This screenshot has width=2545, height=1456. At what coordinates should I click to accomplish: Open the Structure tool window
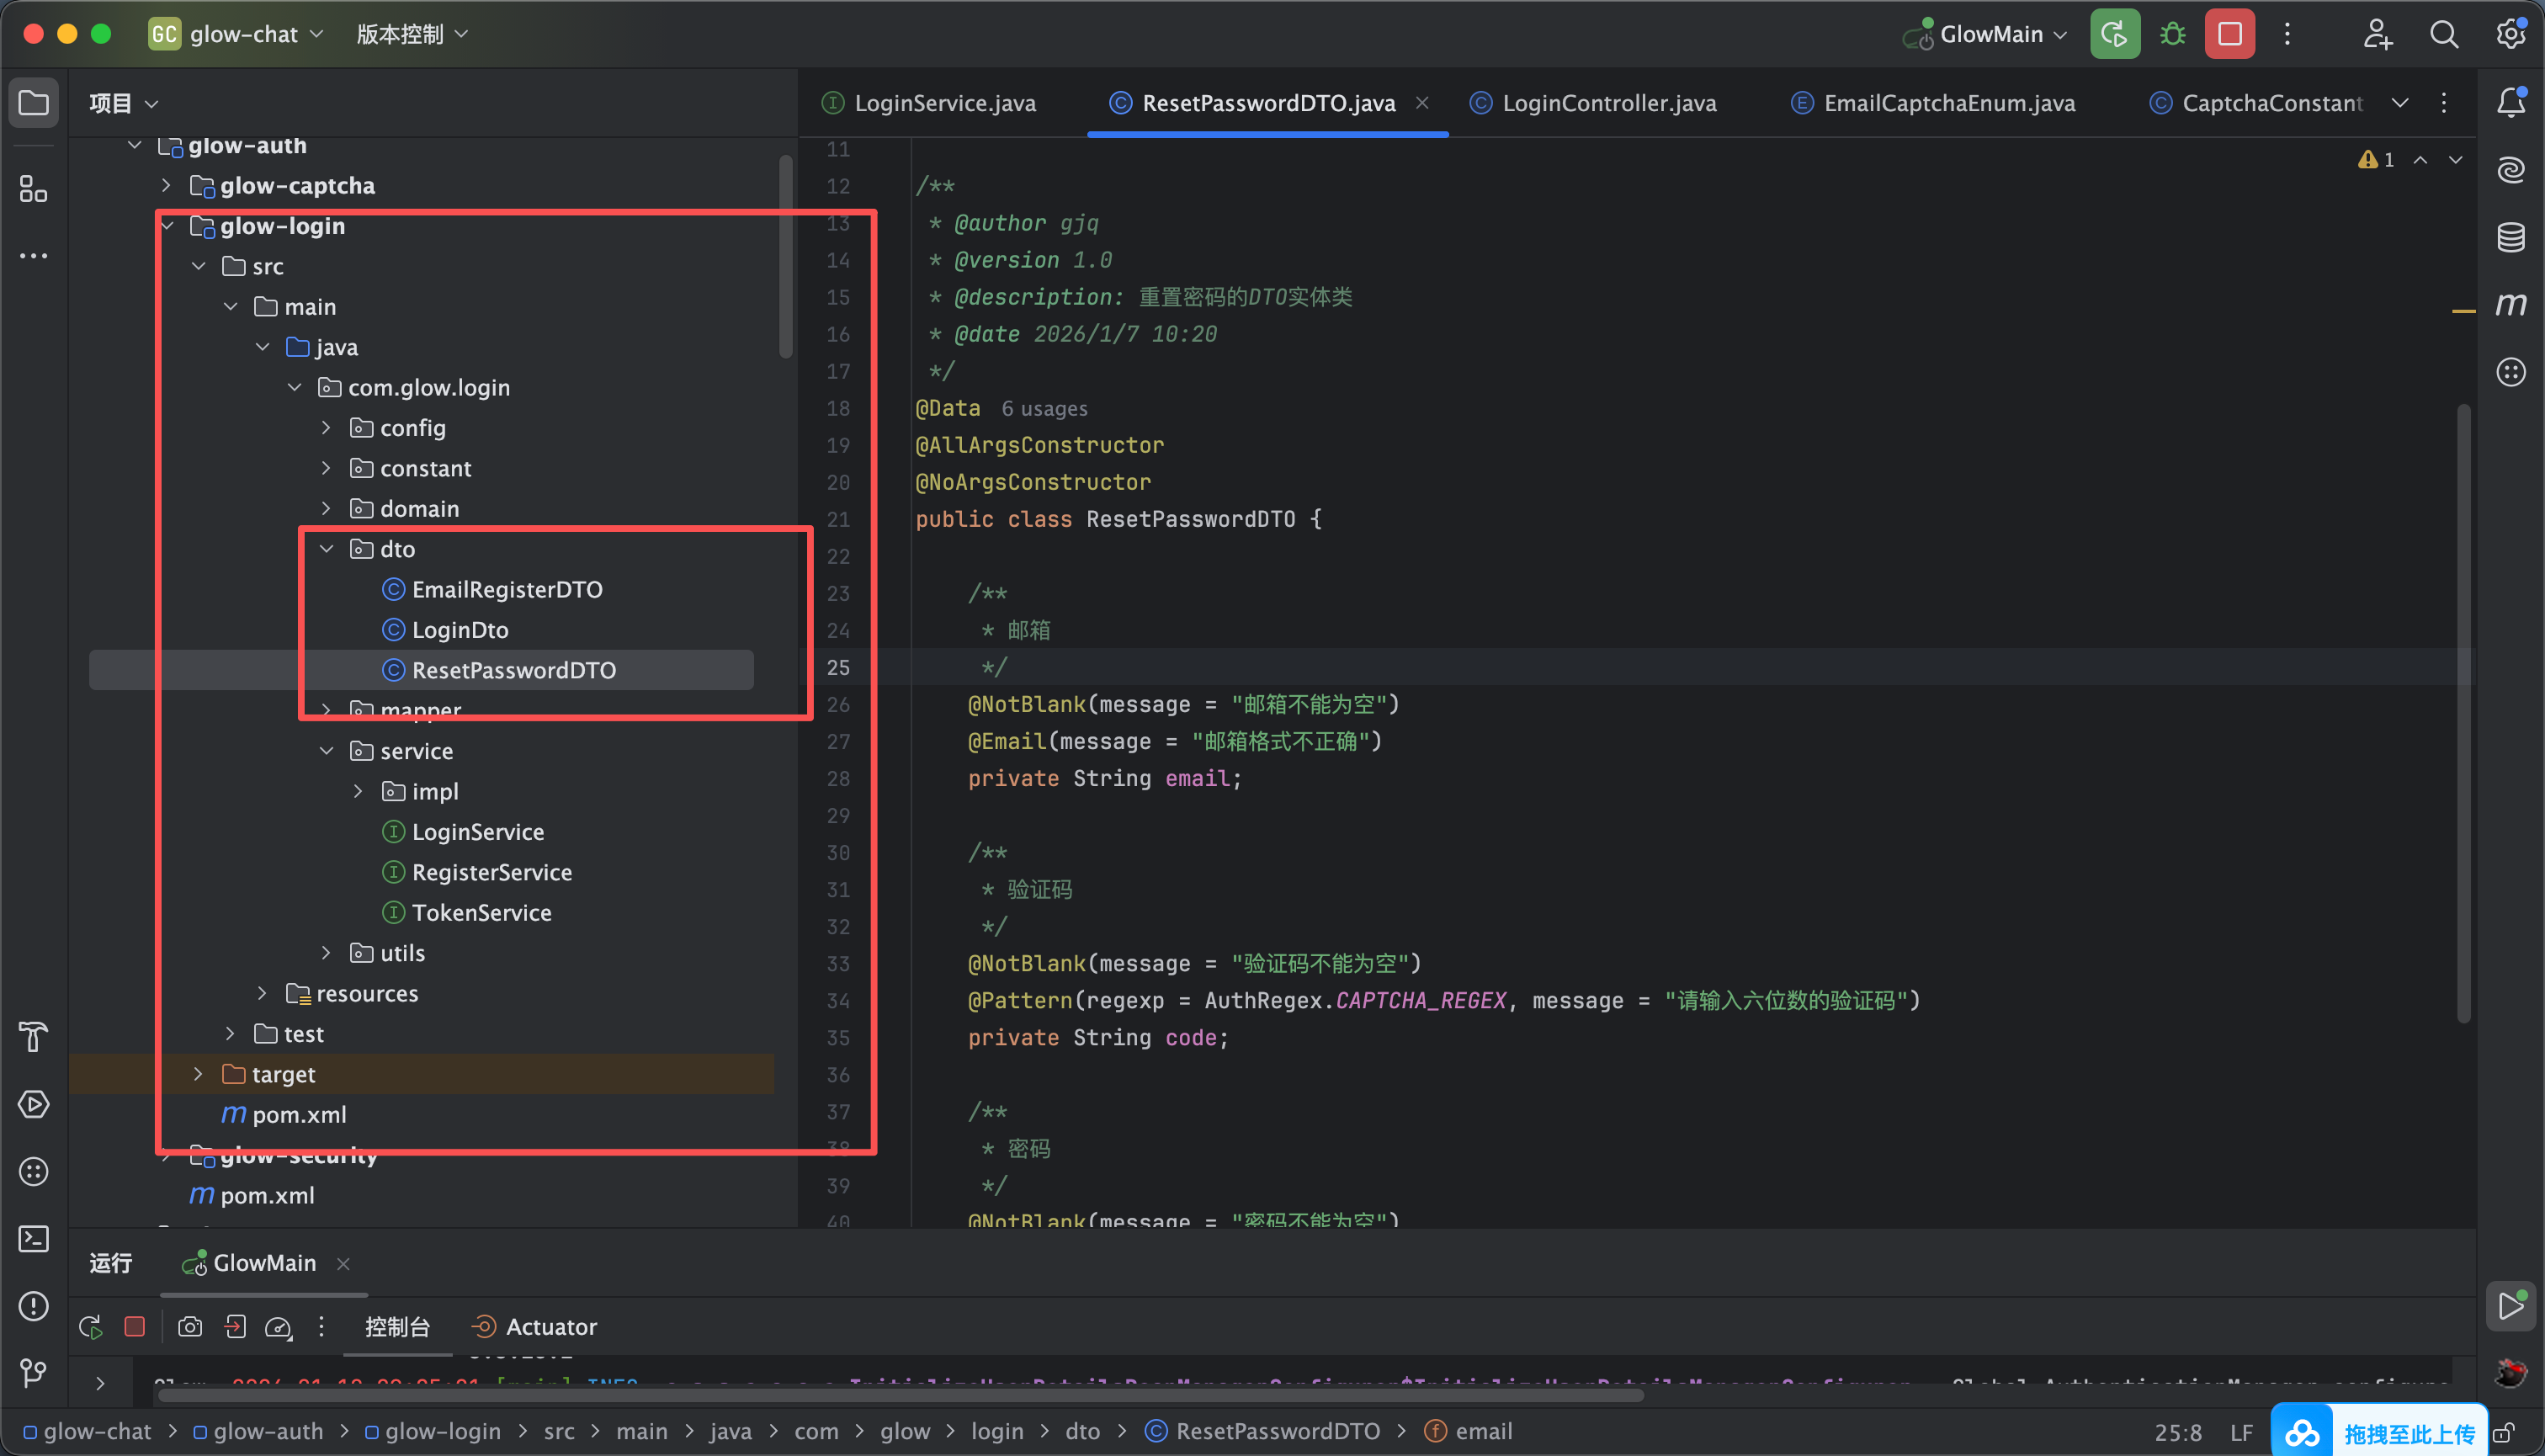[x=34, y=189]
